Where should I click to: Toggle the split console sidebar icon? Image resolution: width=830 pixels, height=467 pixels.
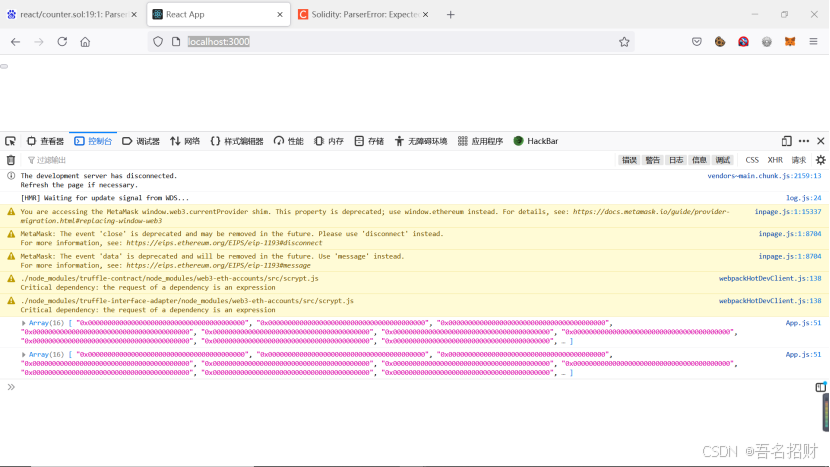coord(820,388)
